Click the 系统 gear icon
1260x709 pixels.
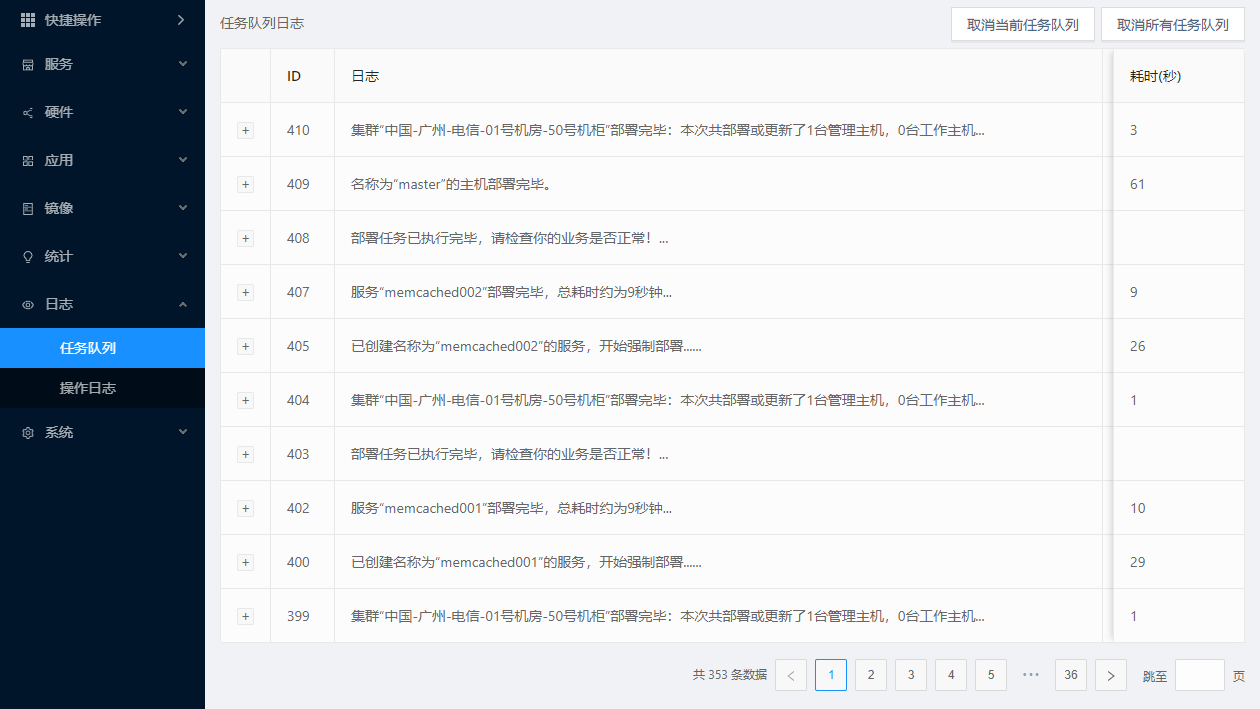[28, 433]
